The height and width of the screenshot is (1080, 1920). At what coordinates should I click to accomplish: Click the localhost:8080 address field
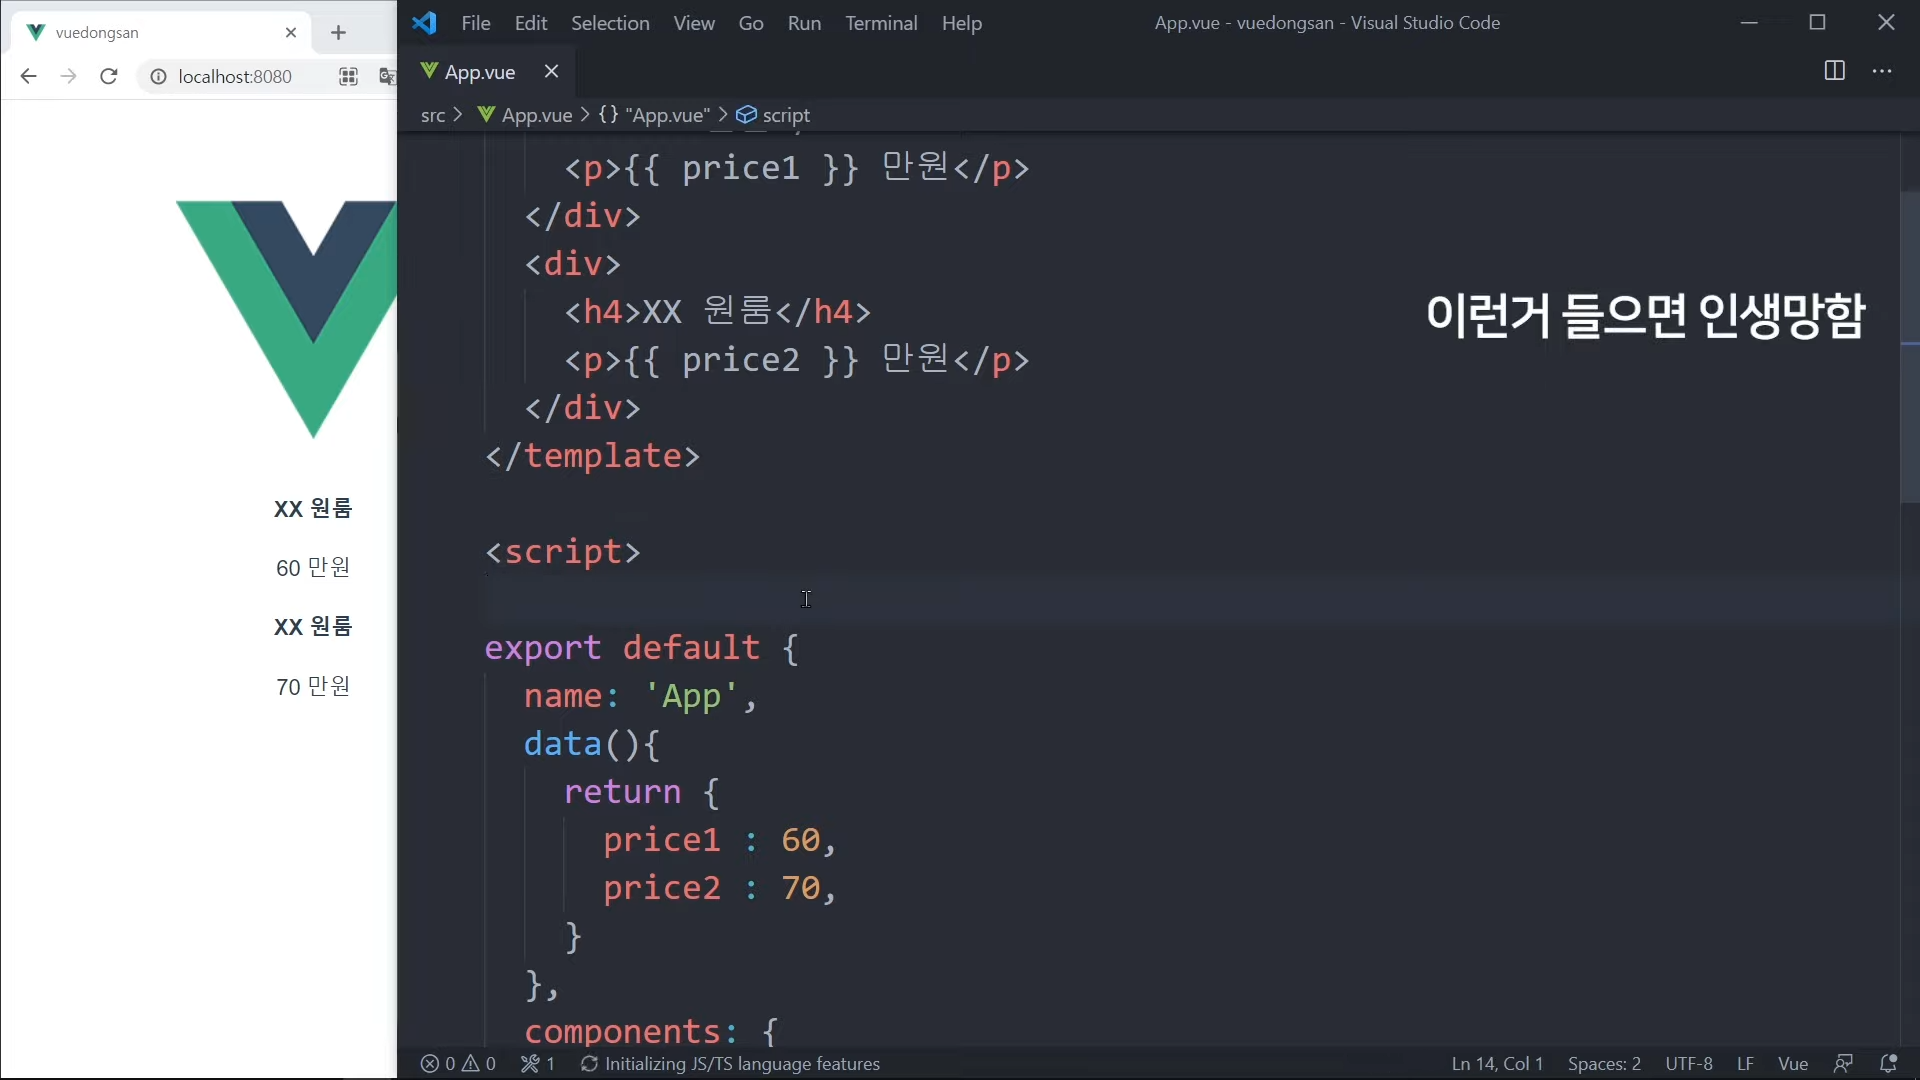coord(235,76)
